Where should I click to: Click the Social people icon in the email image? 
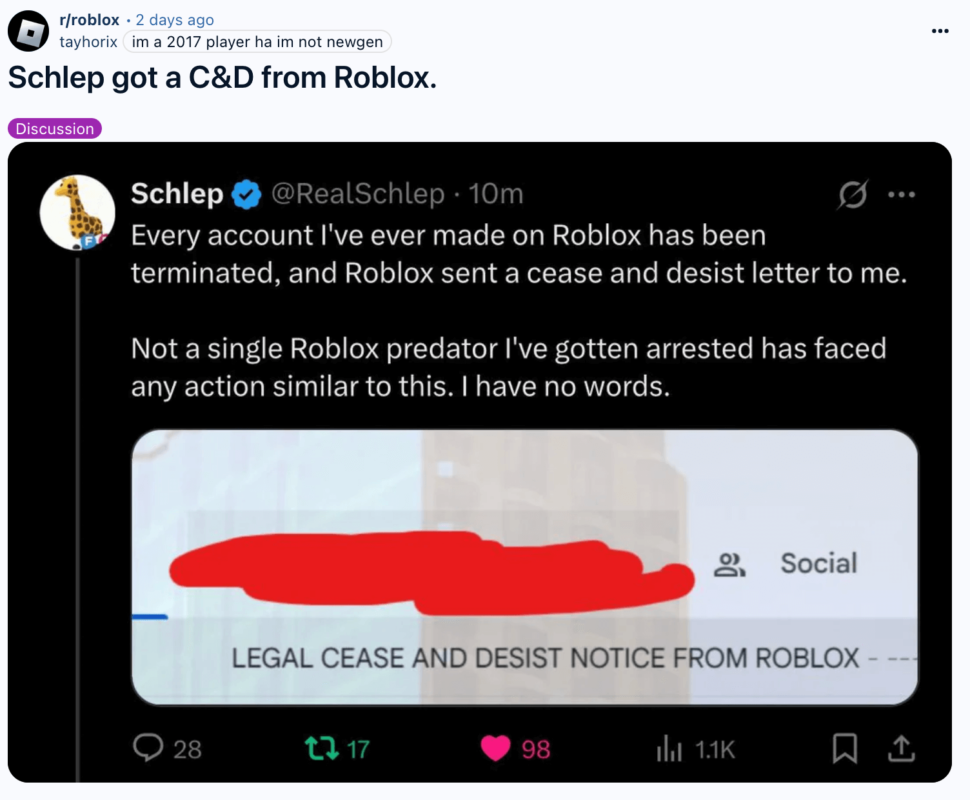click(730, 565)
